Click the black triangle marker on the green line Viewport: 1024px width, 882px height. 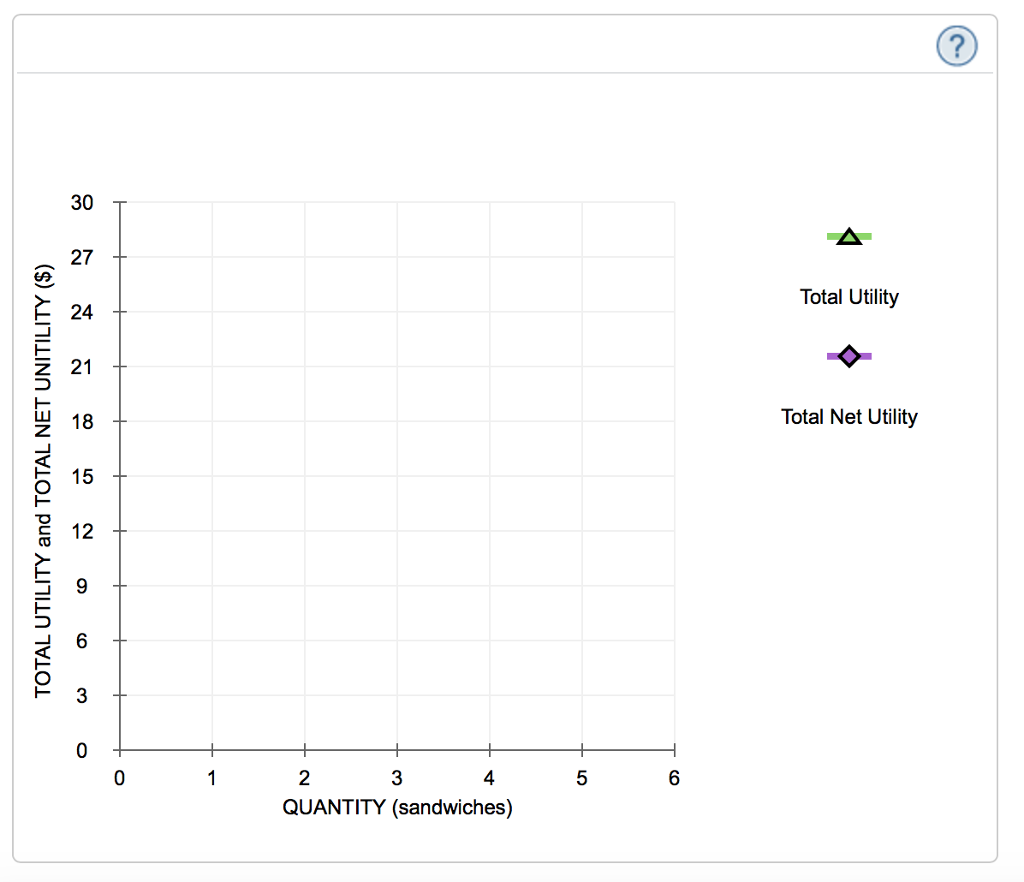(848, 235)
